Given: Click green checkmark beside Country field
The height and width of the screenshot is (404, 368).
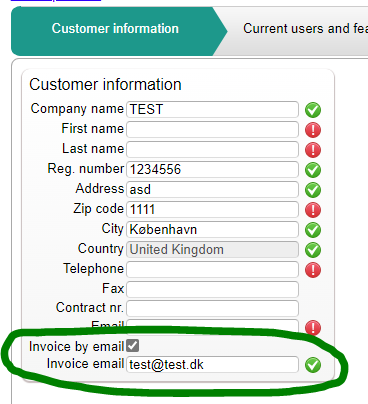Looking at the screenshot, I should coord(313,250).
